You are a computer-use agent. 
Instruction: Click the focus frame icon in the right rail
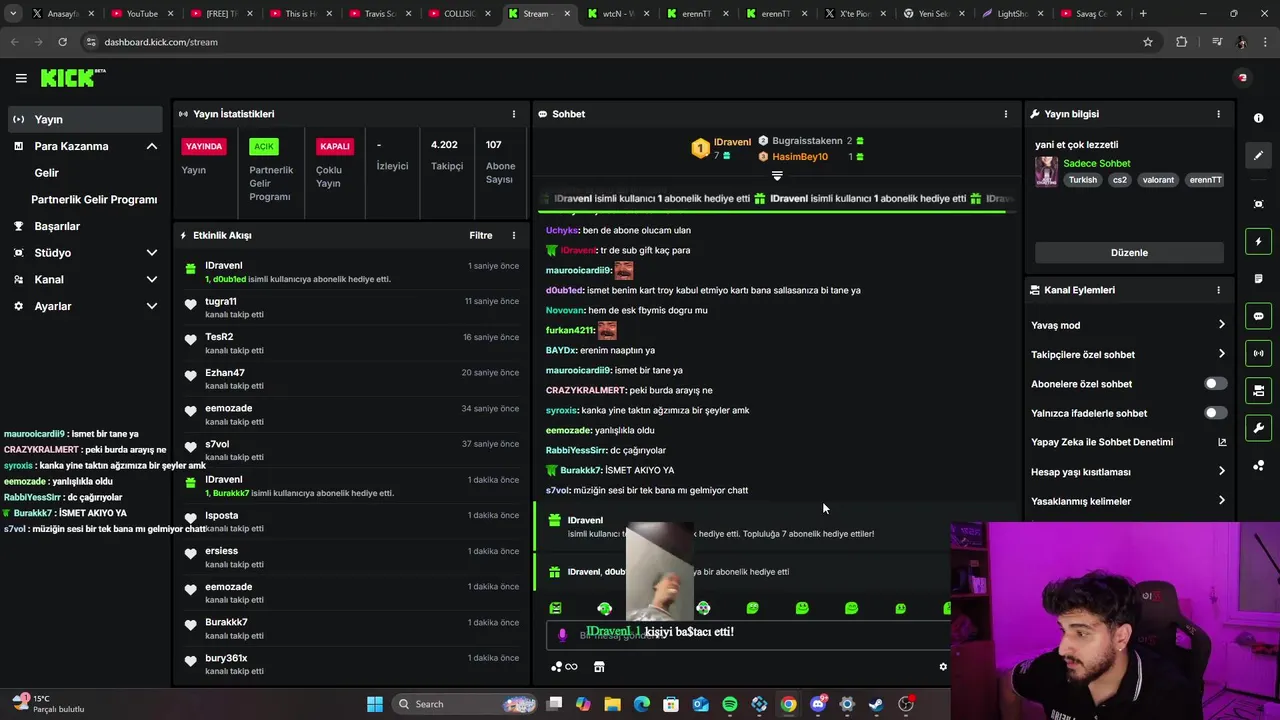point(1258,204)
